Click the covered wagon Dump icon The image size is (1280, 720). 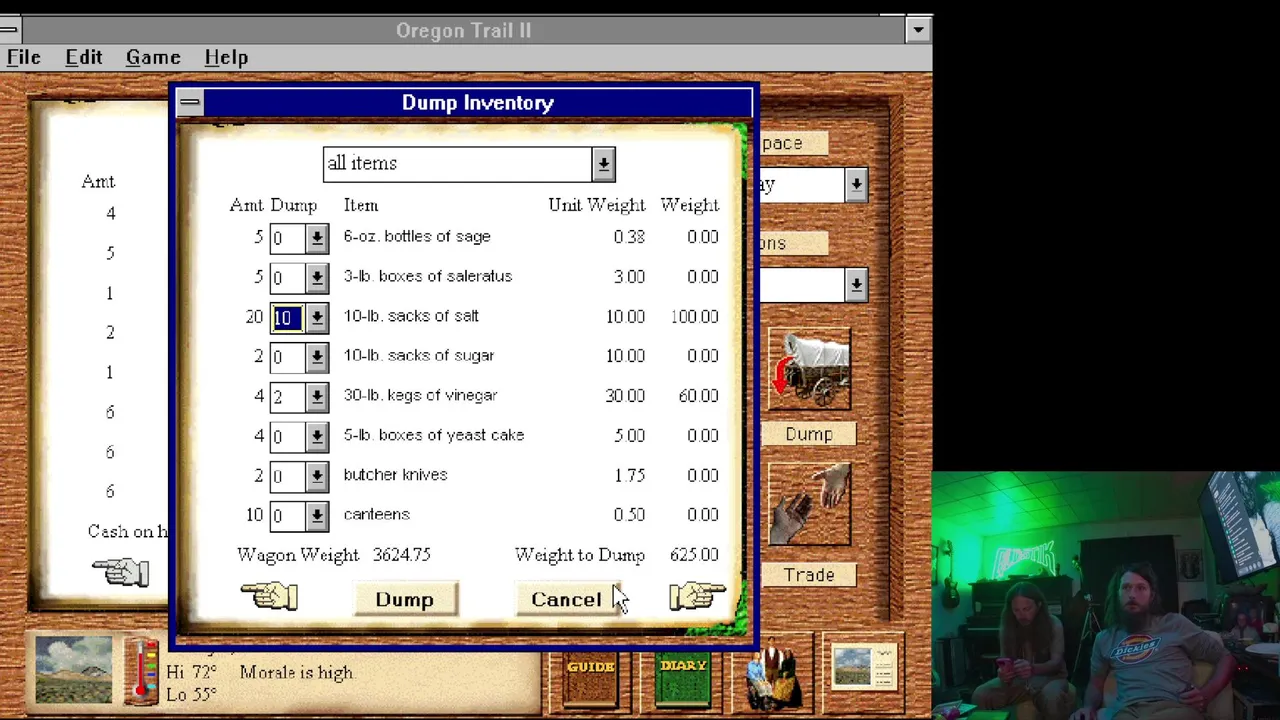click(809, 370)
